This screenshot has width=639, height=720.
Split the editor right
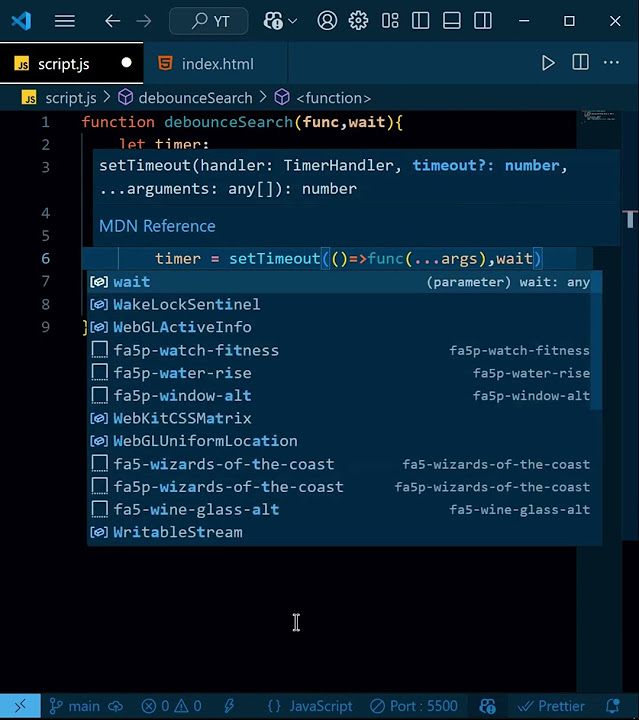pyautogui.click(x=580, y=62)
